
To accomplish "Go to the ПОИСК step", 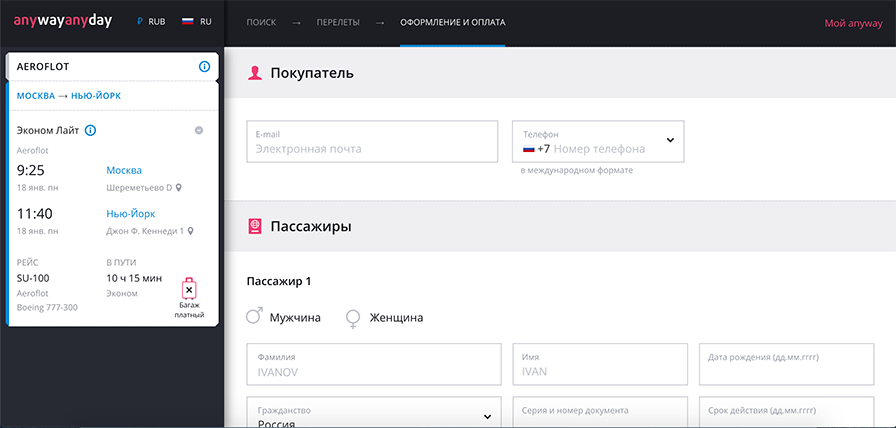I will point(260,22).
